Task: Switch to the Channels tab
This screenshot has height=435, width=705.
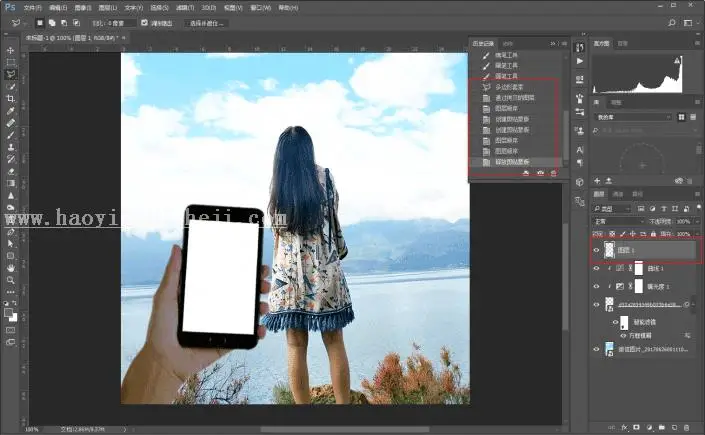Action: (x=618, y=194)
